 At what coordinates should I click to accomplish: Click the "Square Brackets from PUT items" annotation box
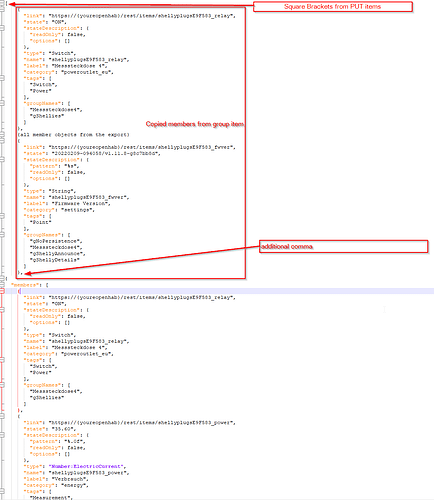click(x=333, y=7)
